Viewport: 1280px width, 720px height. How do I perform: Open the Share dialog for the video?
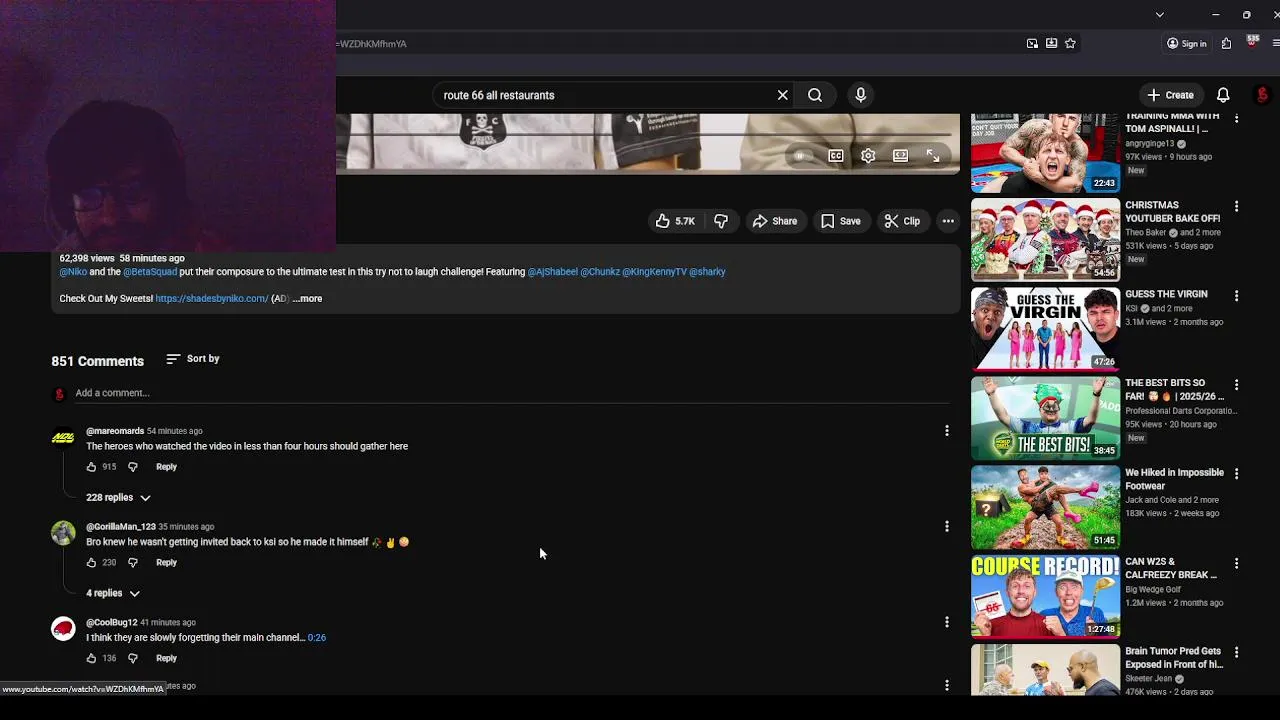775,221
